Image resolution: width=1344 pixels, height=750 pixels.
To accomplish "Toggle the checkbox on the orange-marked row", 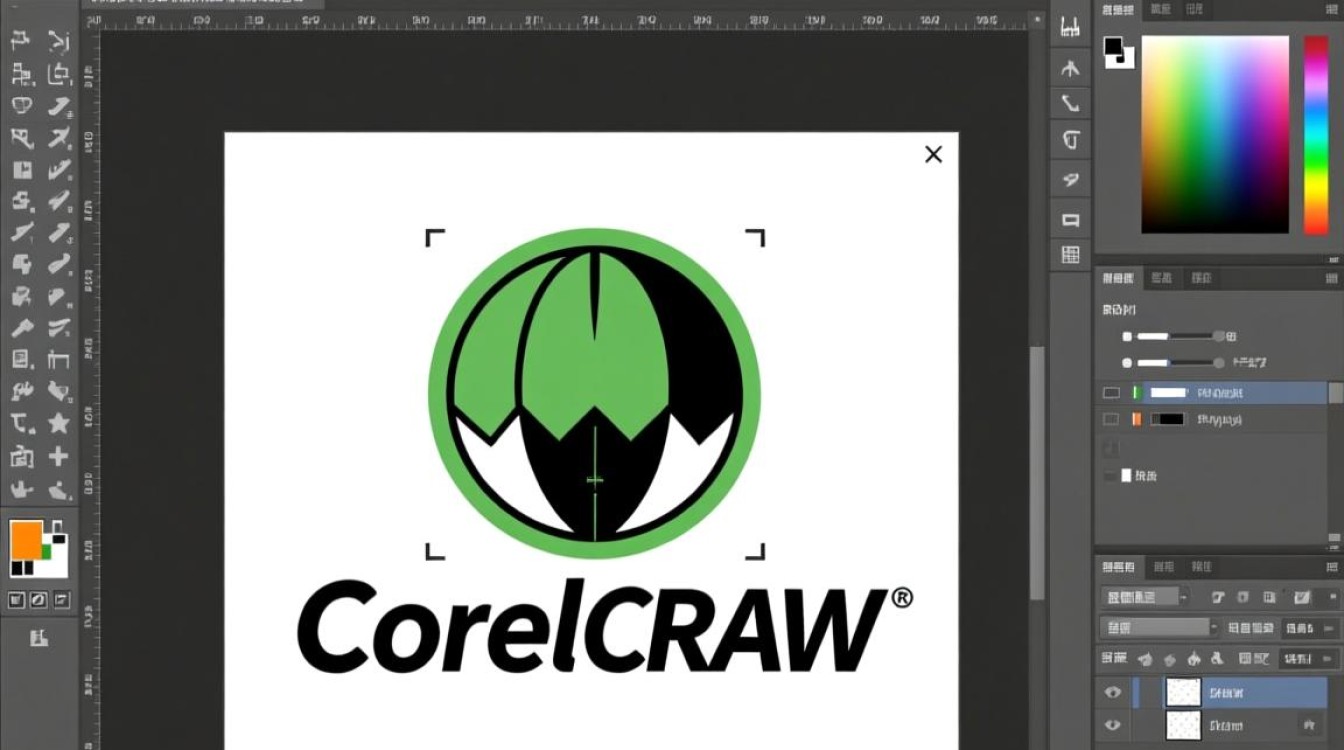I will click(x=1111, y=420).
